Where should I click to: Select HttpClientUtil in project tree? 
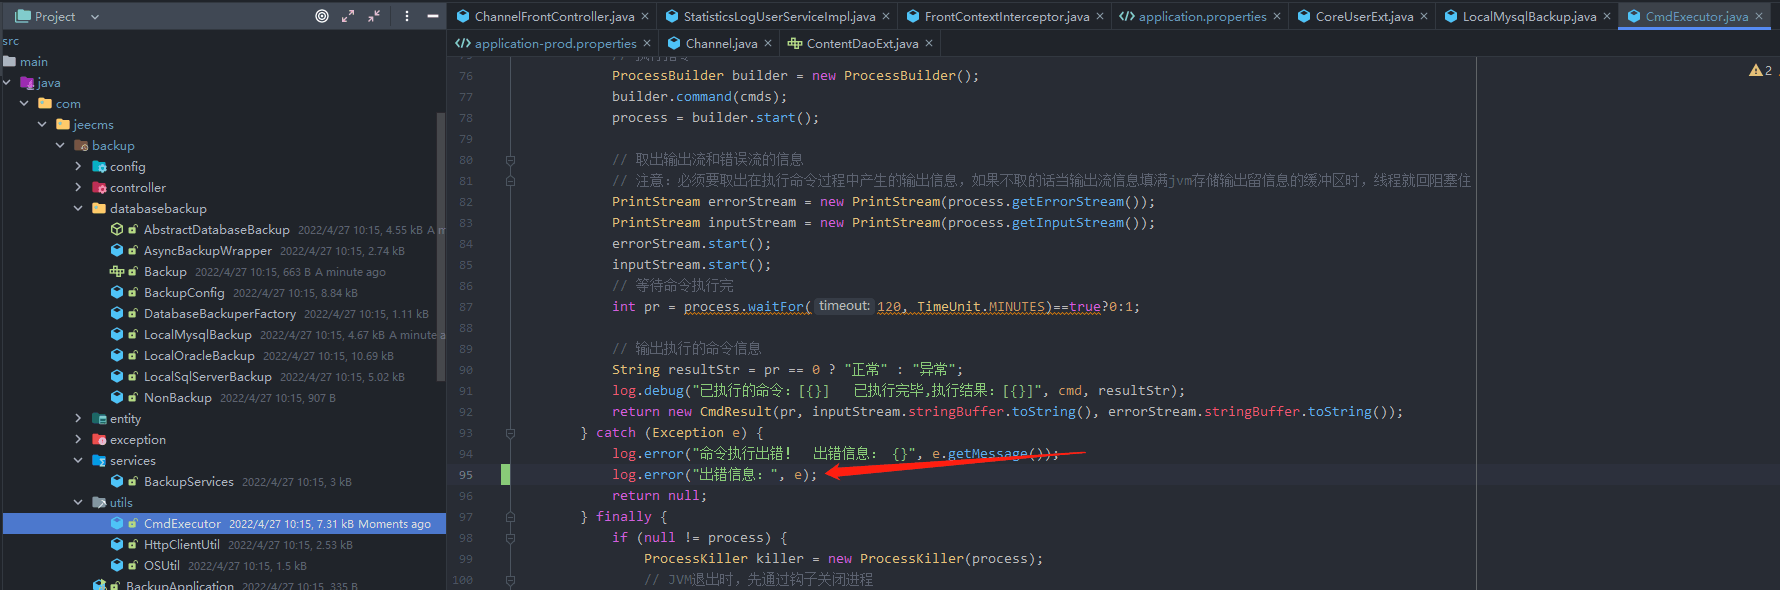181,544
